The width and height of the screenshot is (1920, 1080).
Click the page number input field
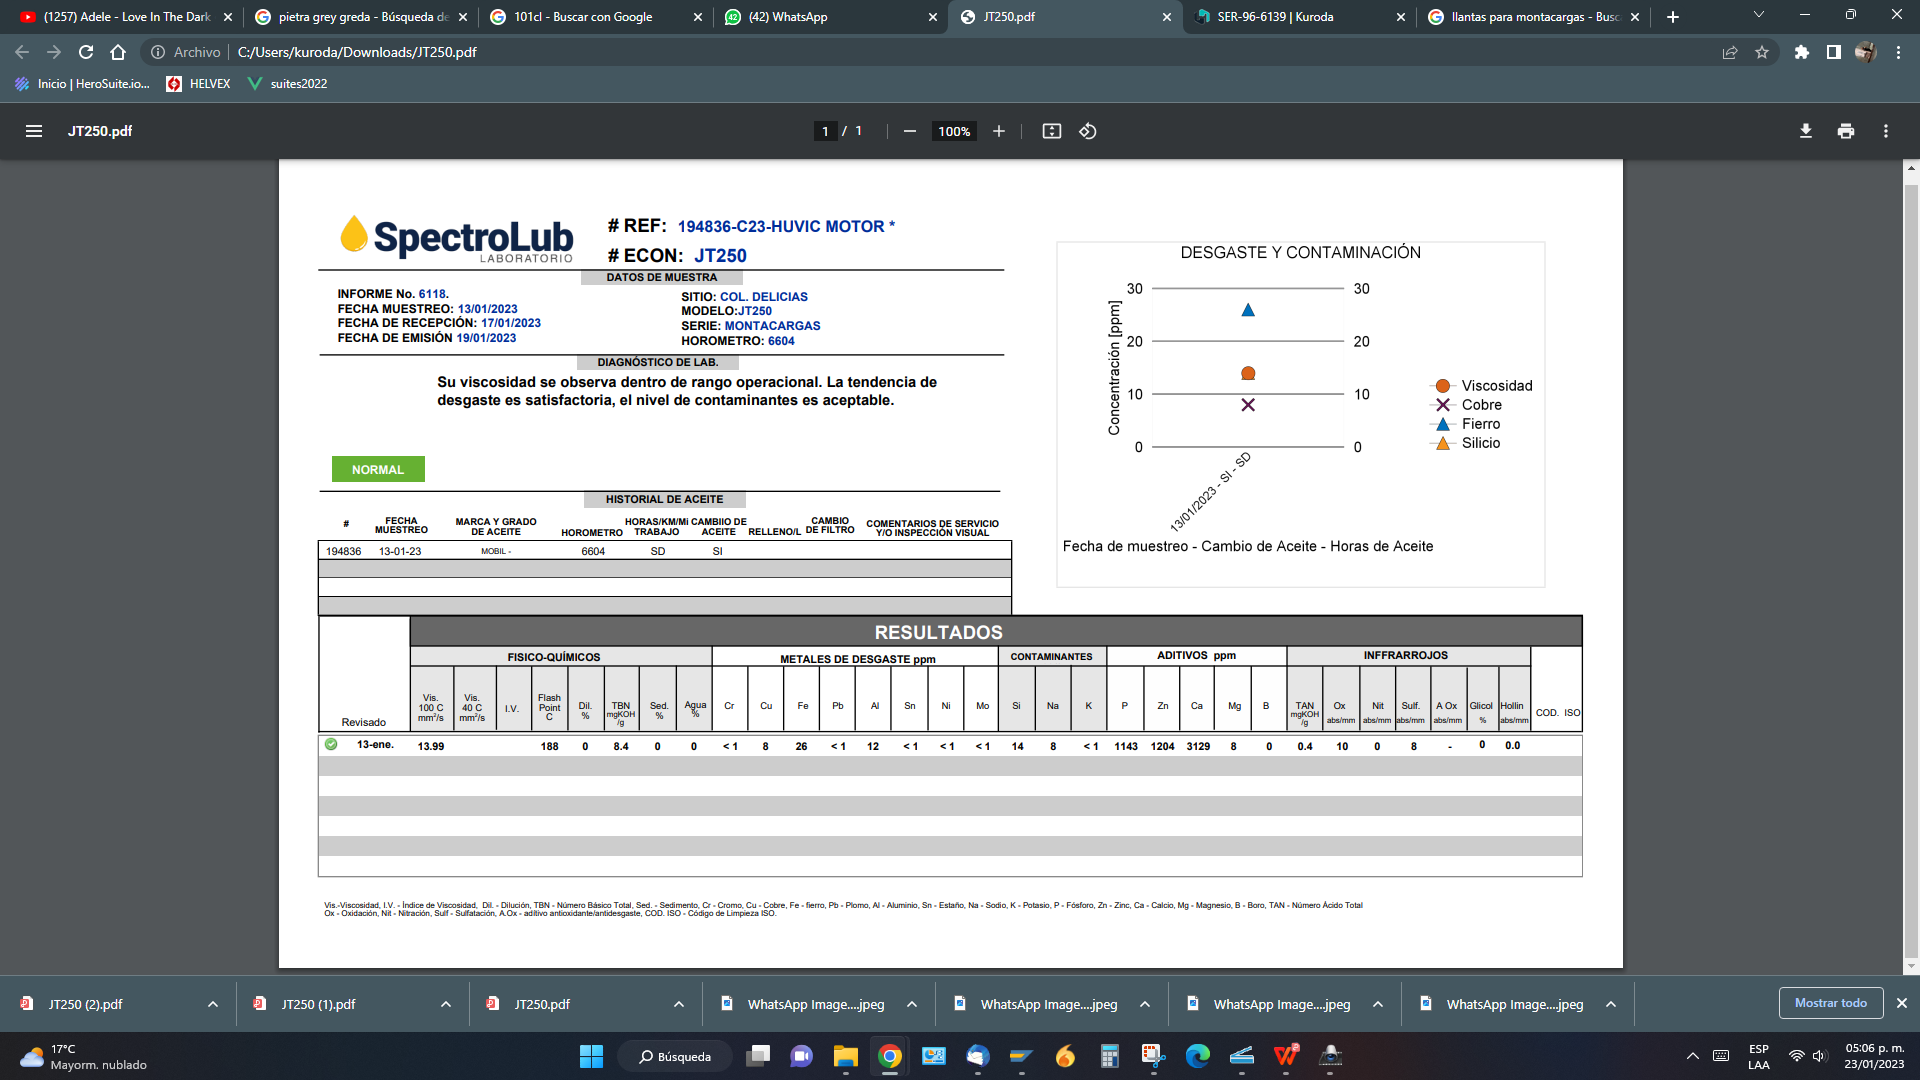[825, 131]
